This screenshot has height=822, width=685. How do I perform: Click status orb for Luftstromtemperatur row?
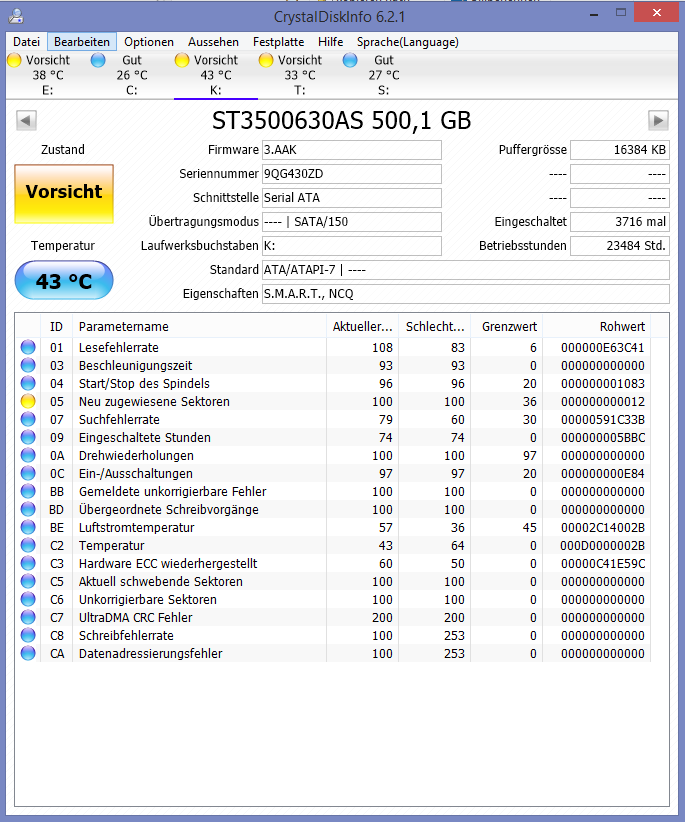pos(28,527)
